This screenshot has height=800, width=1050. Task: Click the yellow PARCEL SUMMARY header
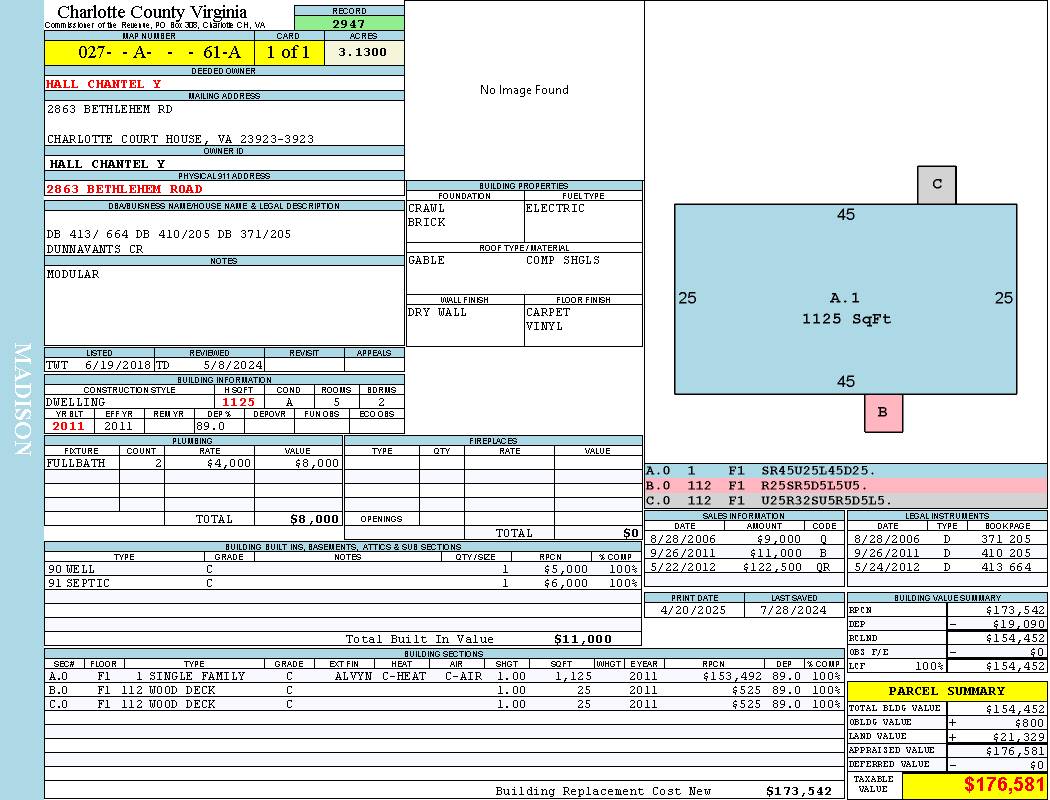946,691
